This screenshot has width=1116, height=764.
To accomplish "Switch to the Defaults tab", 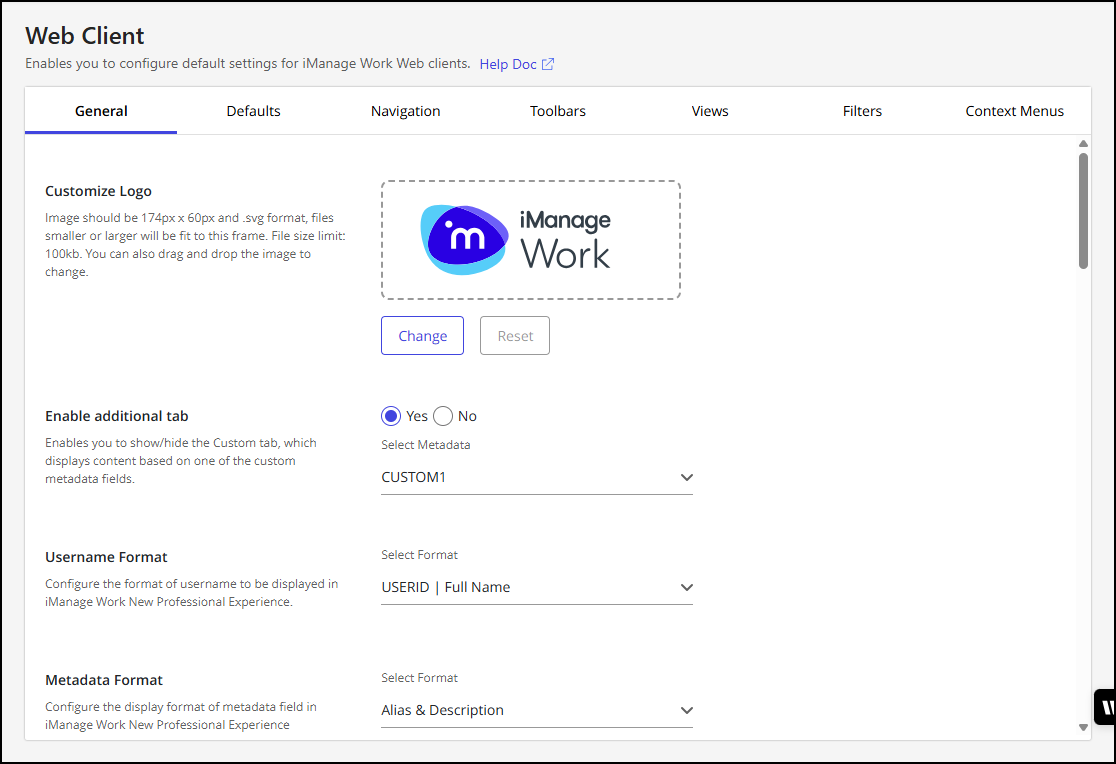I will [x=253, y=111].
